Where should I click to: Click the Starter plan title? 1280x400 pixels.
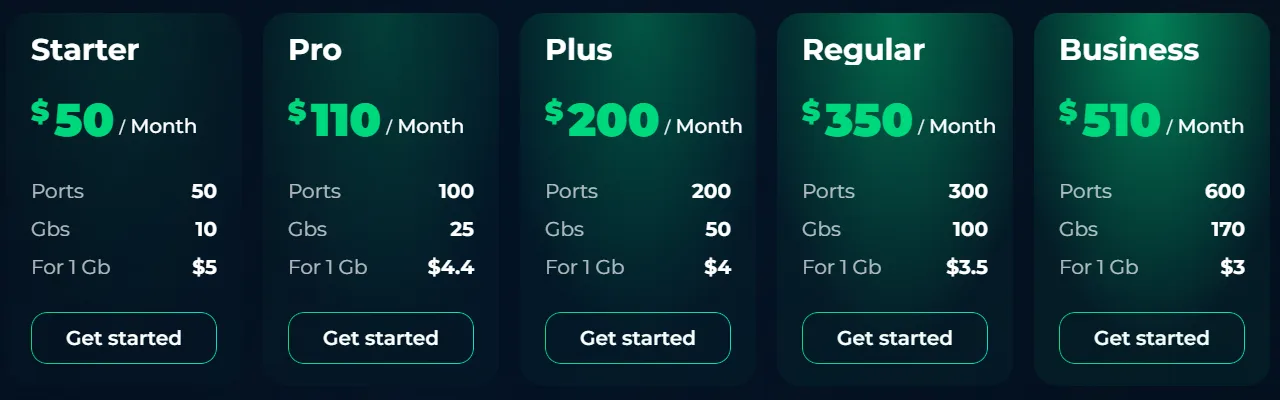point(85,50)
